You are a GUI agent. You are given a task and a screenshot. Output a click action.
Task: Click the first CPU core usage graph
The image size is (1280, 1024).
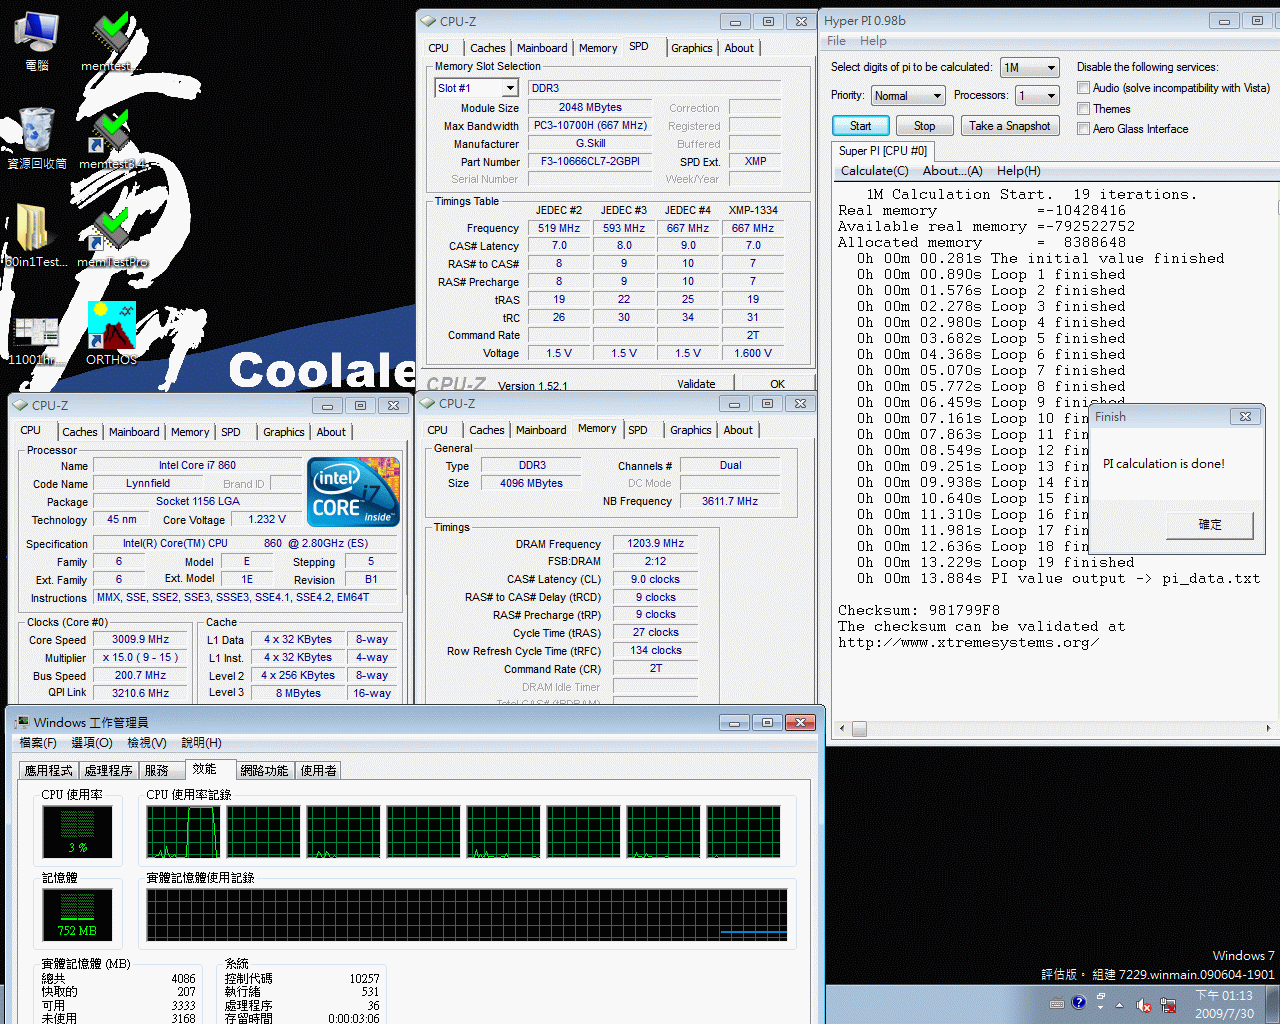[x=183, y=832]
